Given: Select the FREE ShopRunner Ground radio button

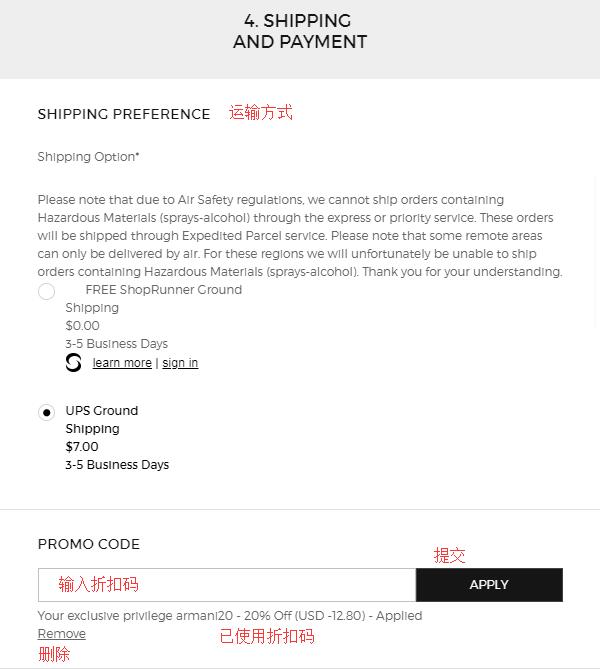Looking at the screenshot, I should 46,292.
